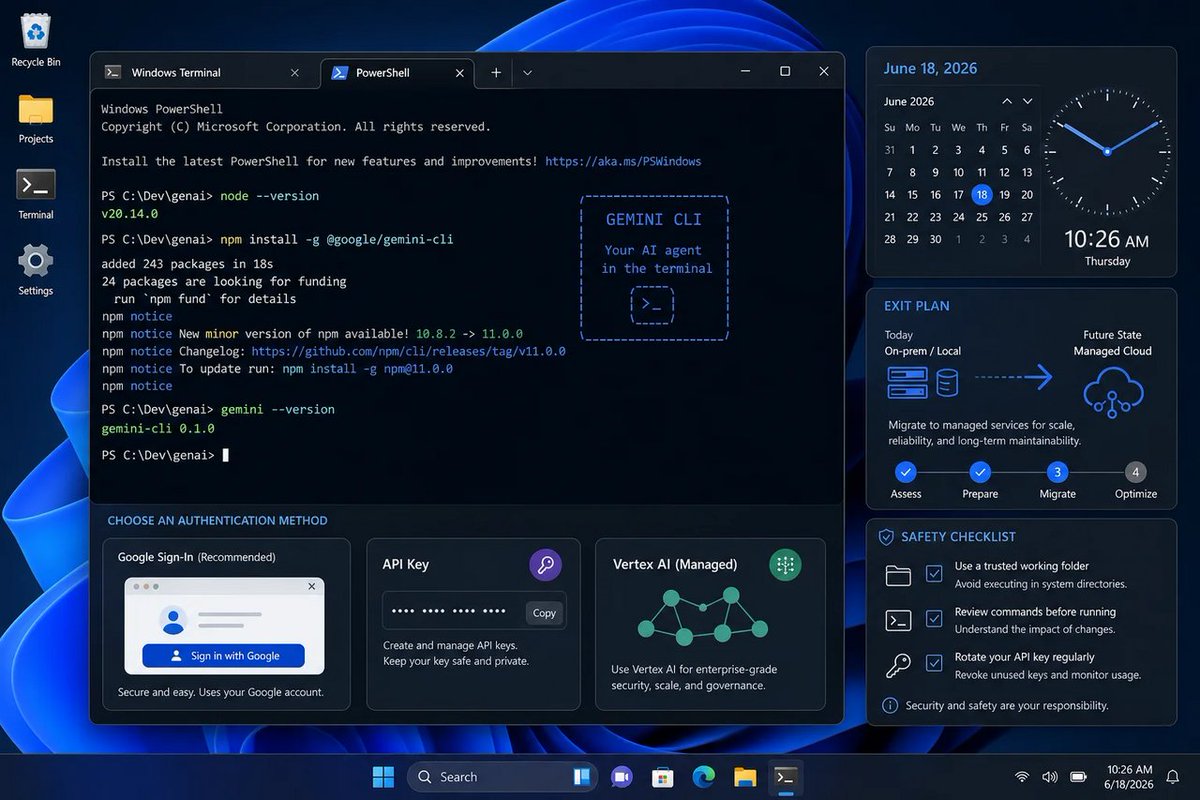
Task: Click the Gemini CLI terminal prompt icon
Action: tap(652, 305)
